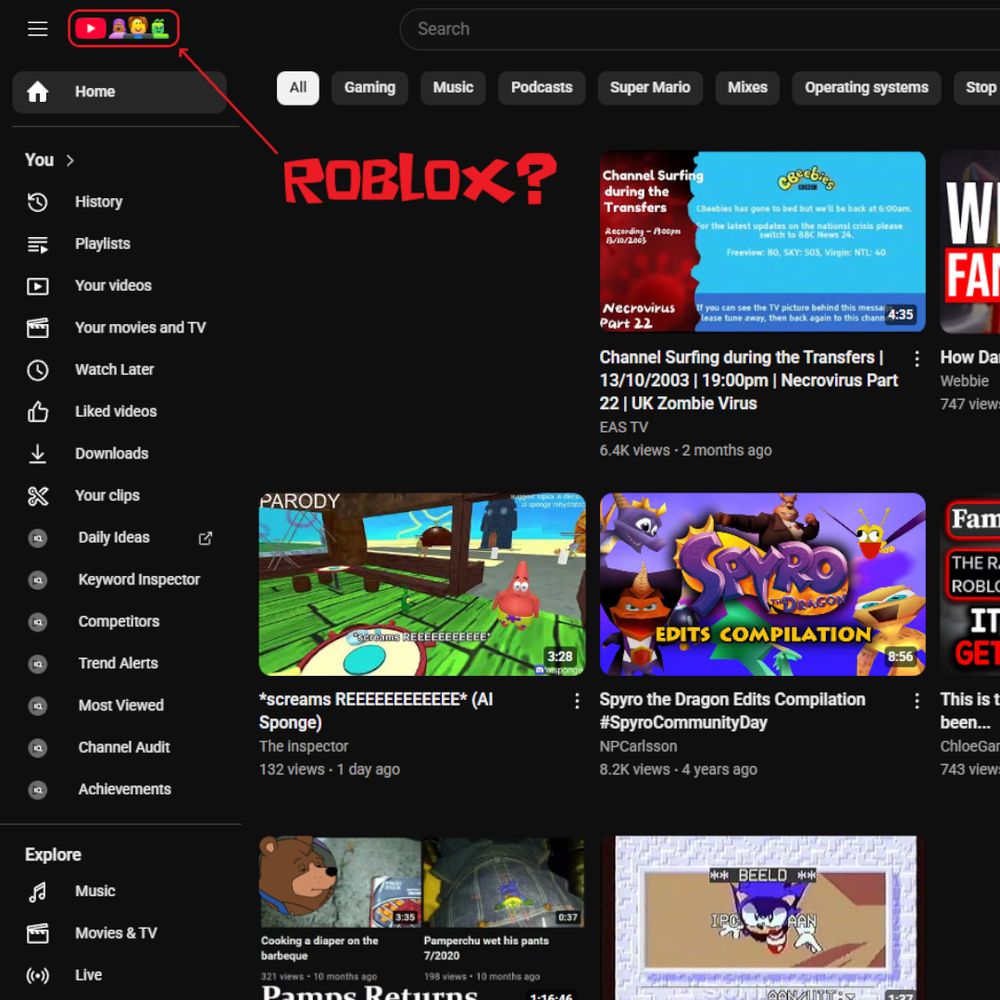The image size is (1000, 1000).
Task: Open Pamperchu wet his pants thumbnail
Action: pos(503,881)
